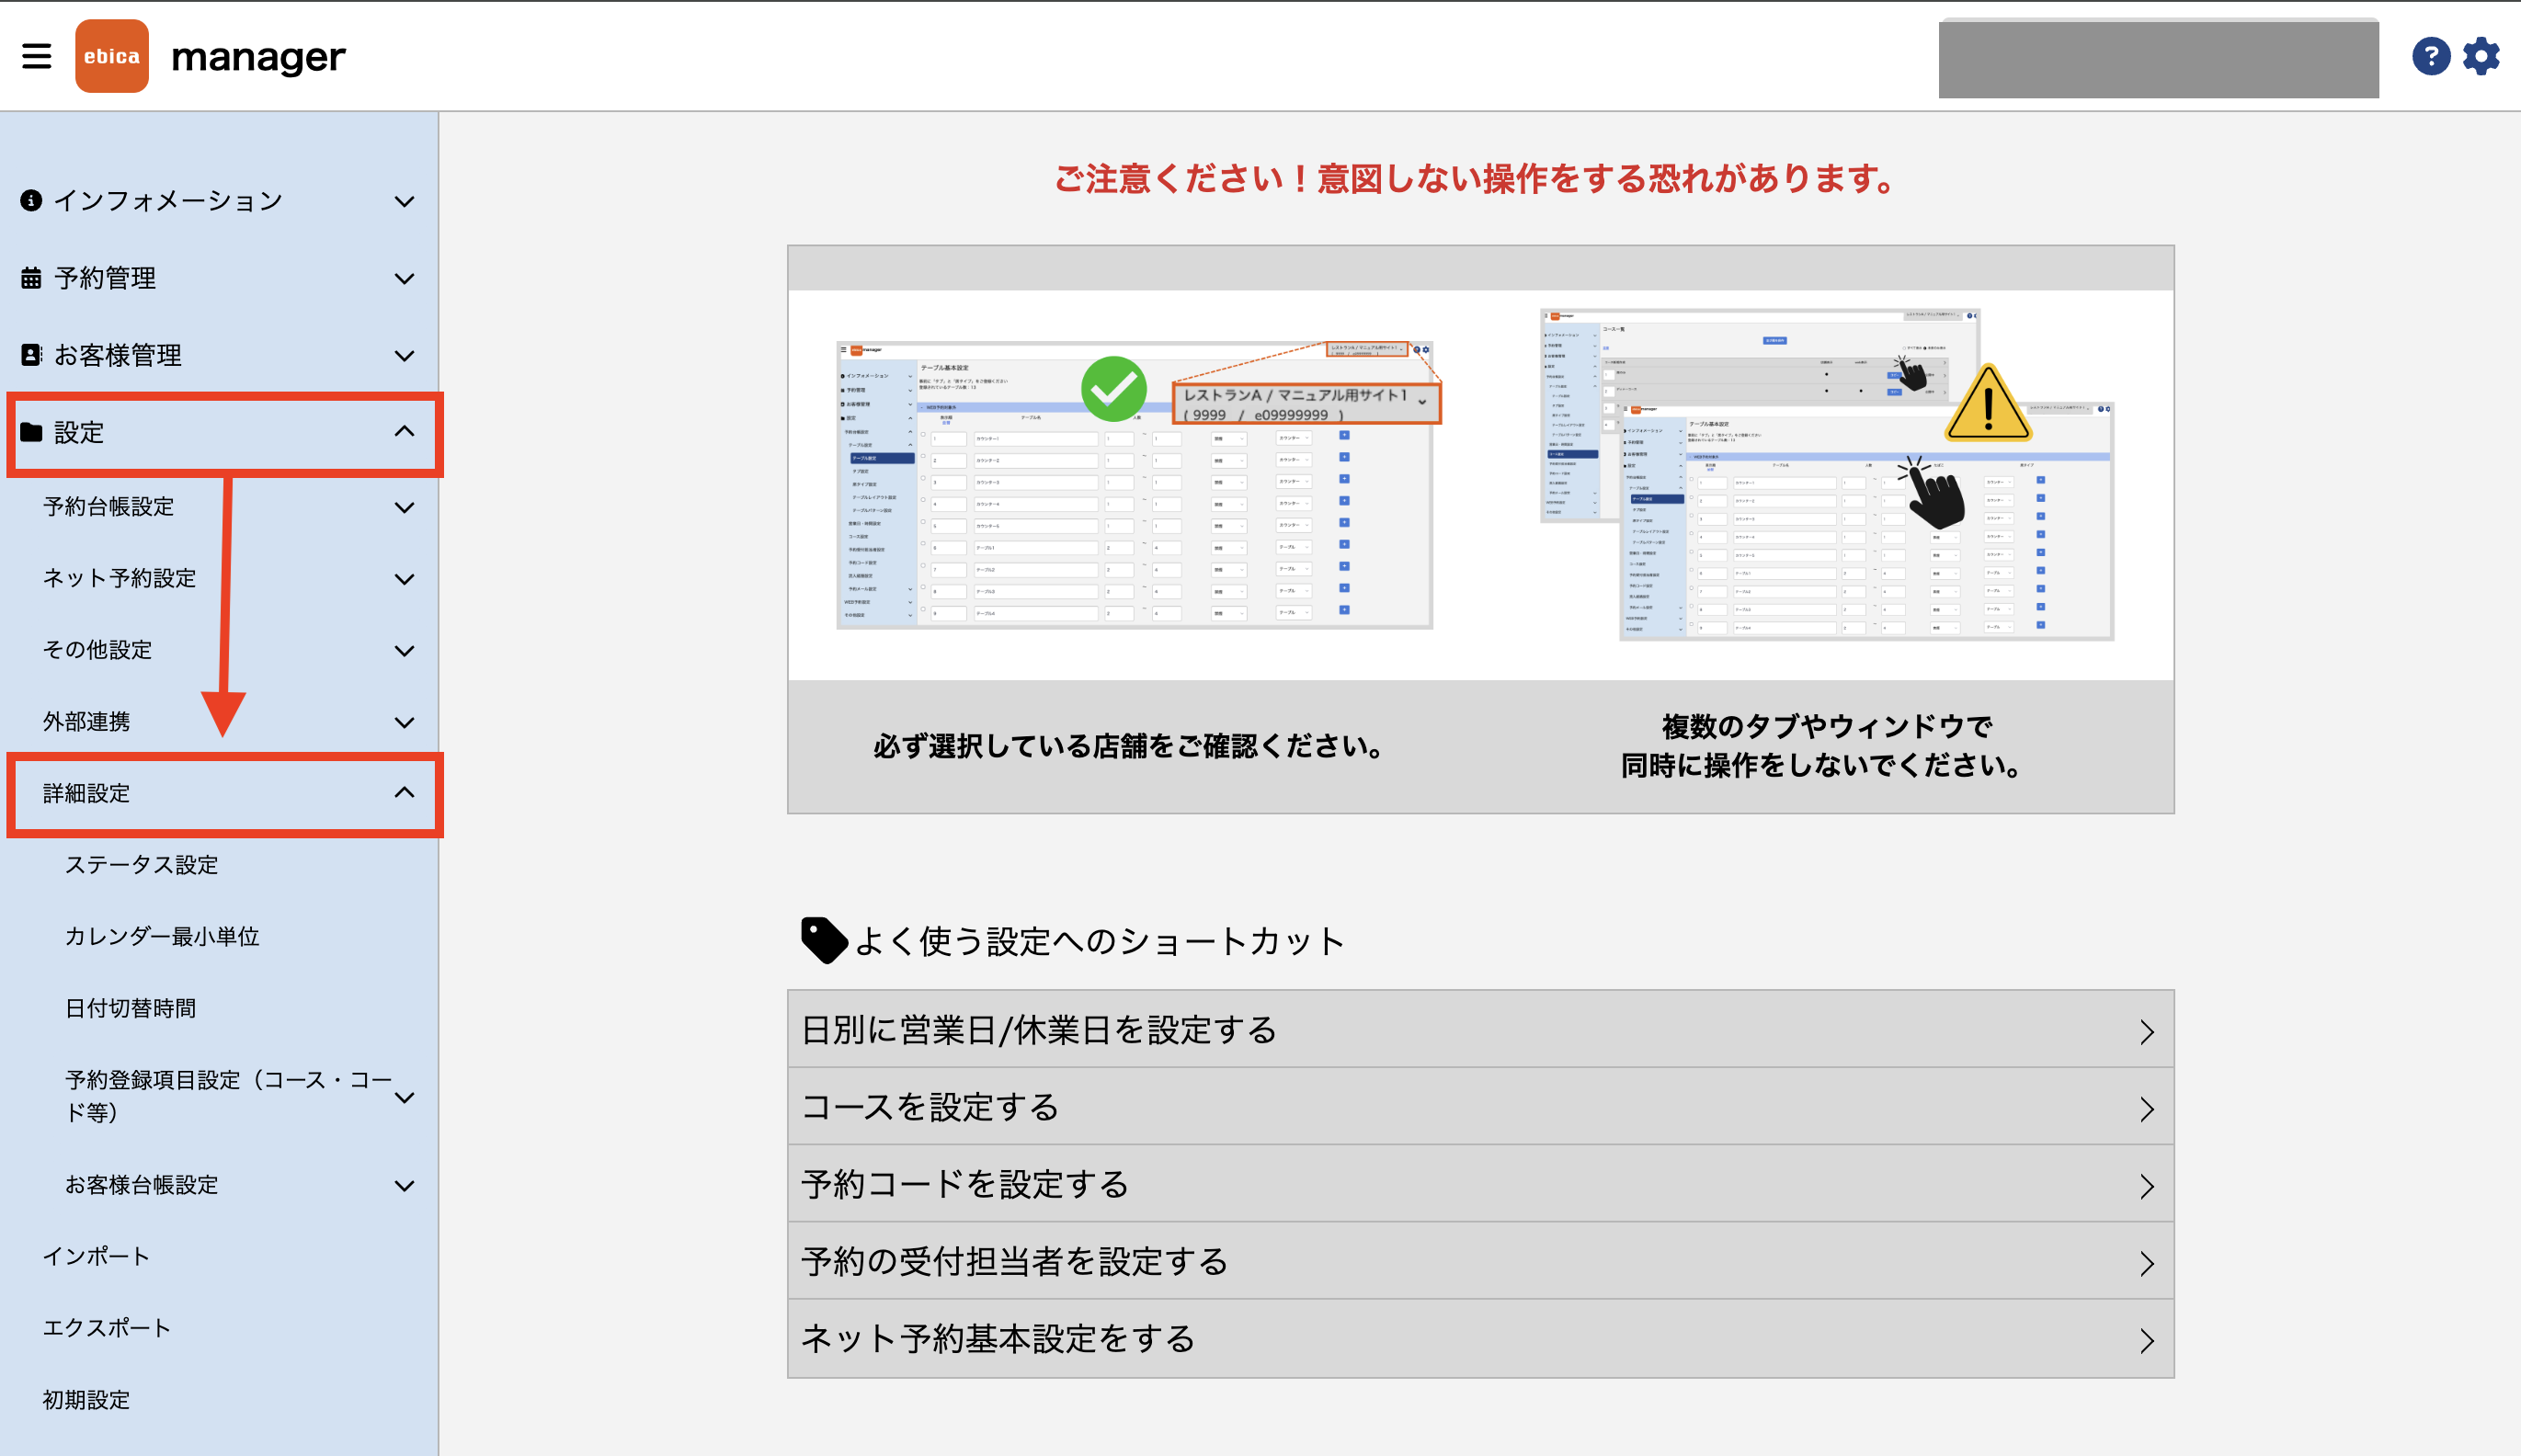Open the hamburger menu icon
The width and height of the screenshot is (2521, 1456).
tap(37, 56)
